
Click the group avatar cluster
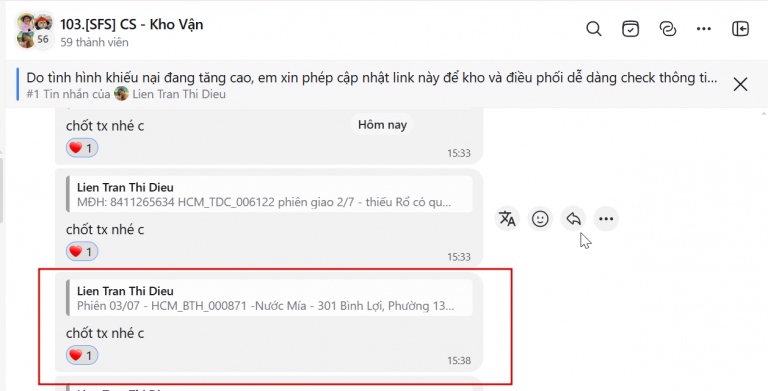pos(34,30)
